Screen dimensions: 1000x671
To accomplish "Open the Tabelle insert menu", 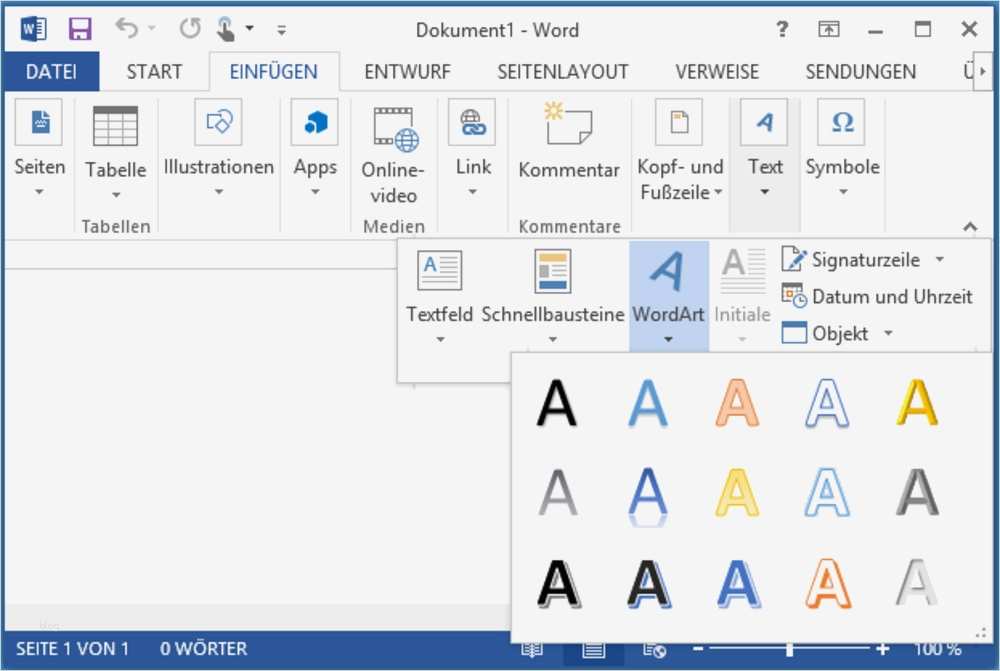I will [x=115, y=152].
